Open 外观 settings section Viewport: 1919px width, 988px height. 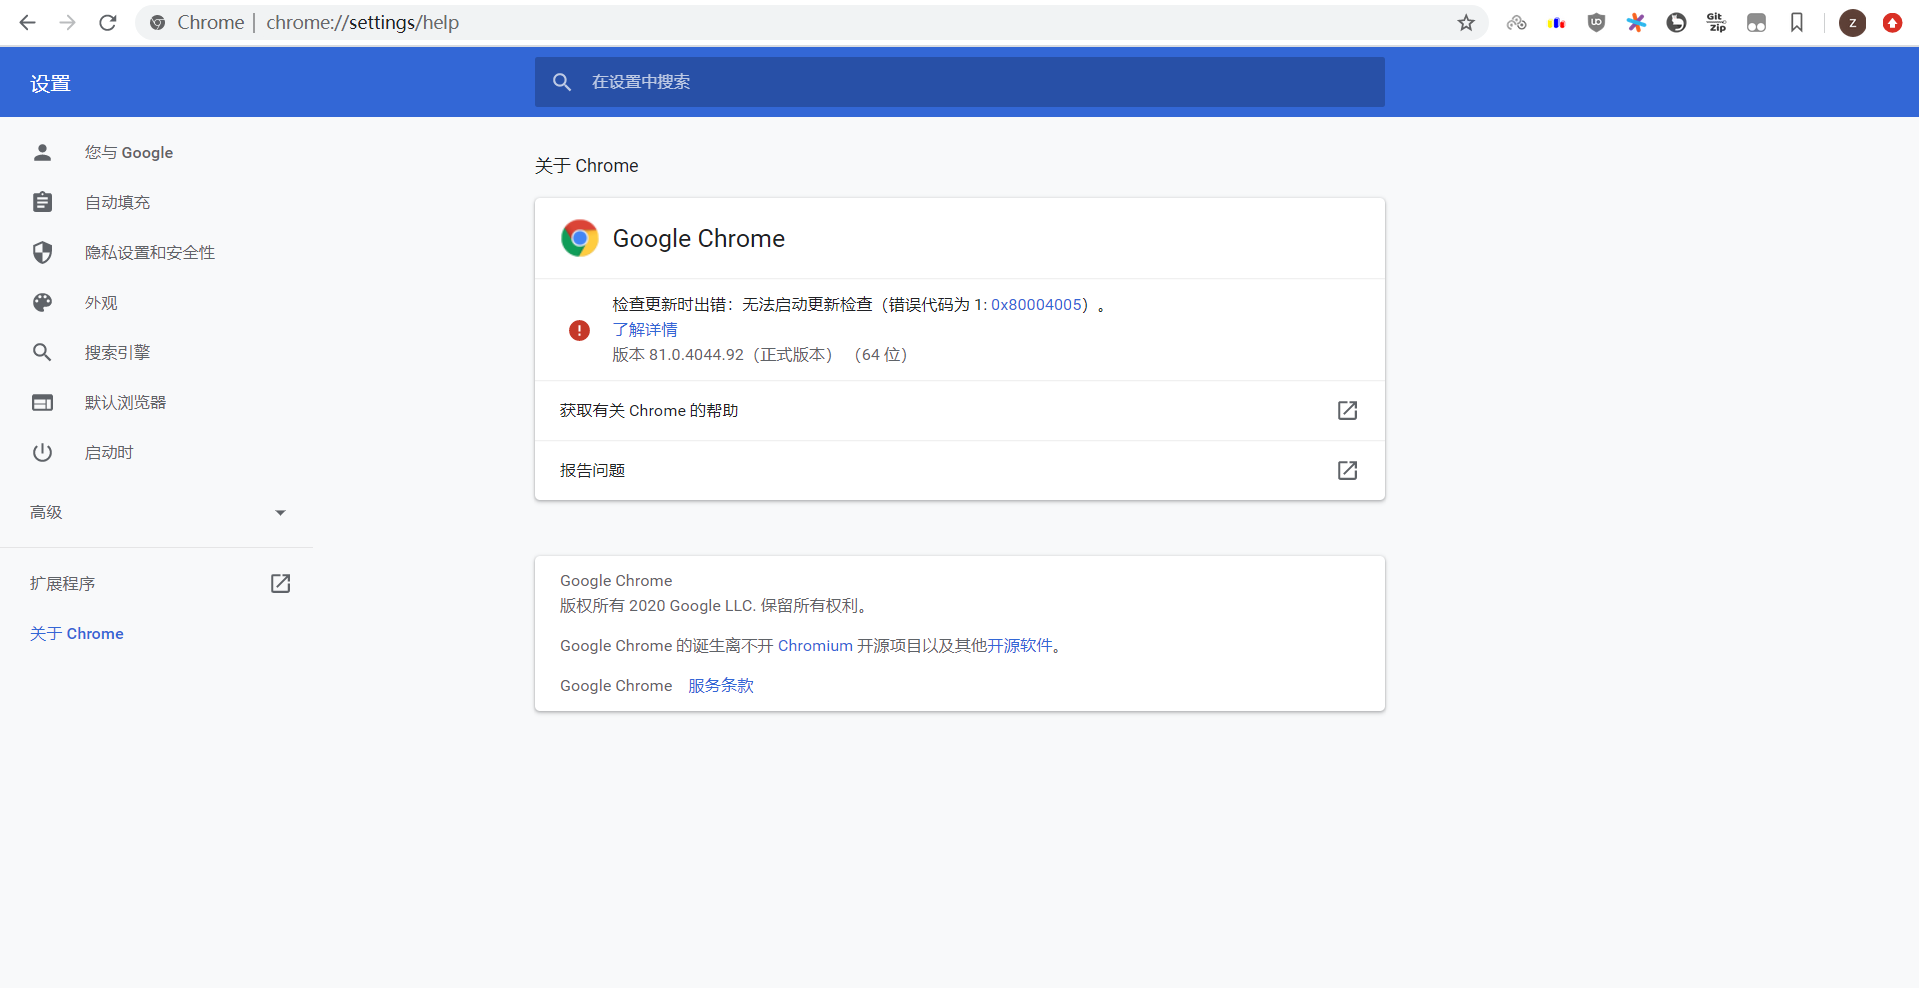tap(101, 302)
